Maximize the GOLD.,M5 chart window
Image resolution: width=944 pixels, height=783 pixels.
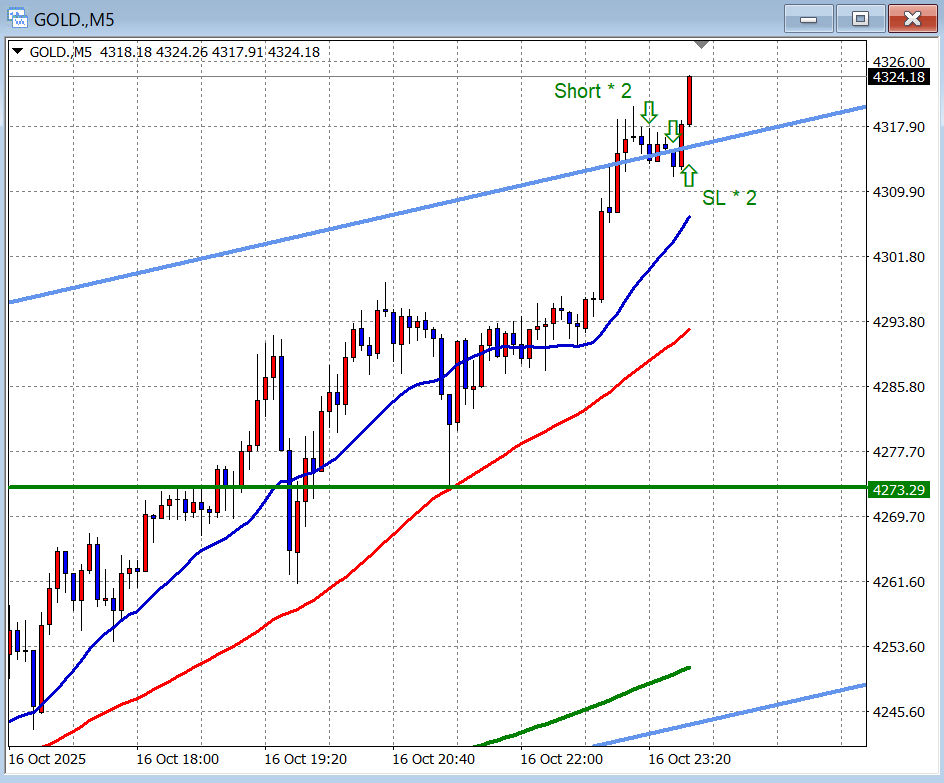(860, 18)
